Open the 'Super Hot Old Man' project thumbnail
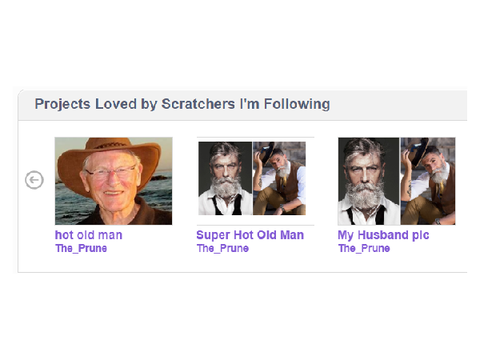Image resolution: width=480 pixels, height=360 pixels. [x=255, y=181]
